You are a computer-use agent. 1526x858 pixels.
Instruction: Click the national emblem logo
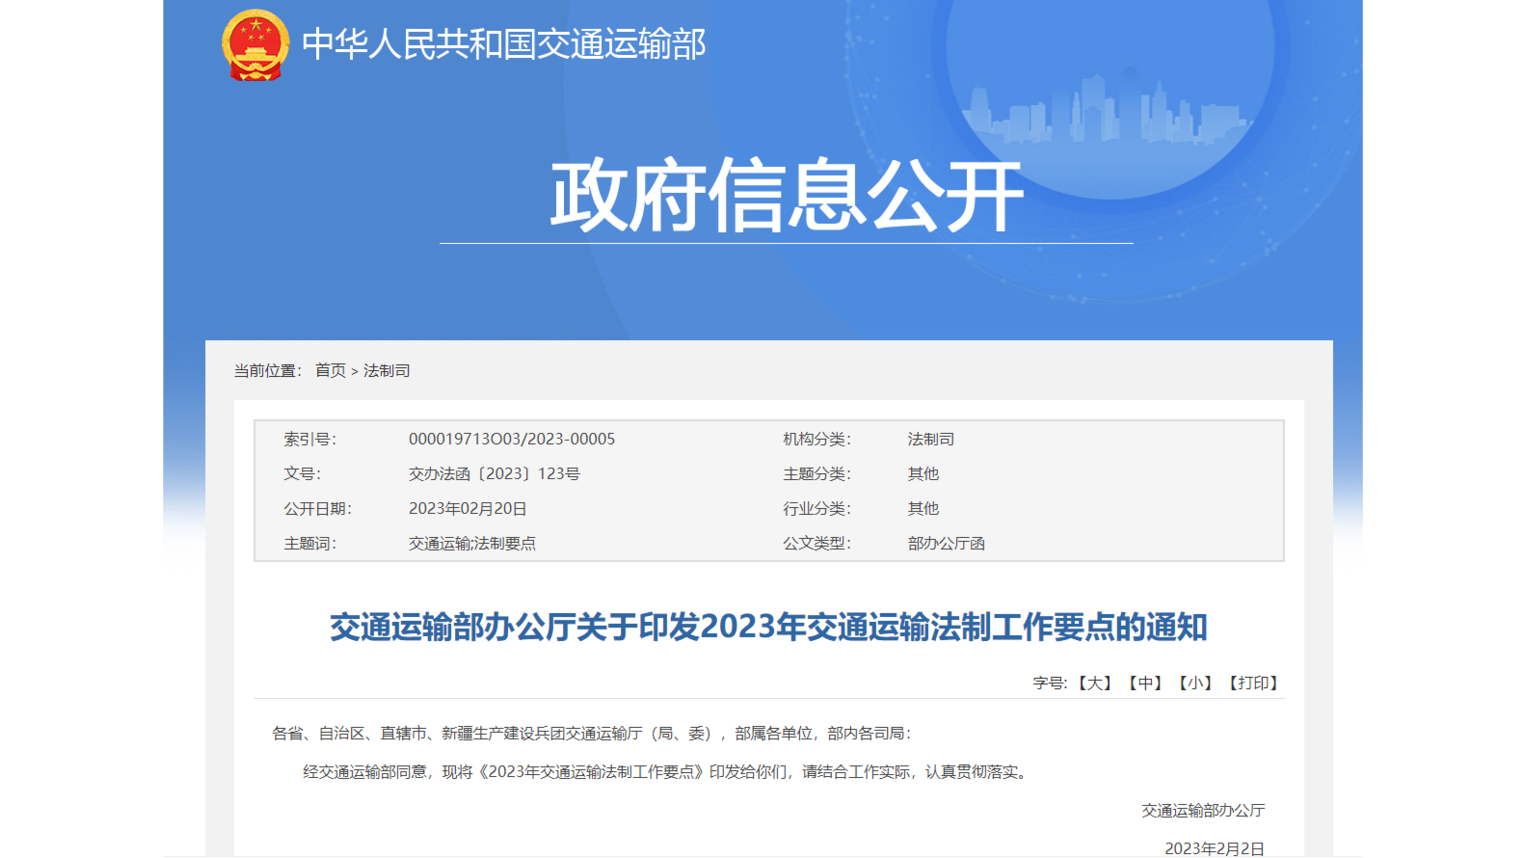click(x=255, y=45)
